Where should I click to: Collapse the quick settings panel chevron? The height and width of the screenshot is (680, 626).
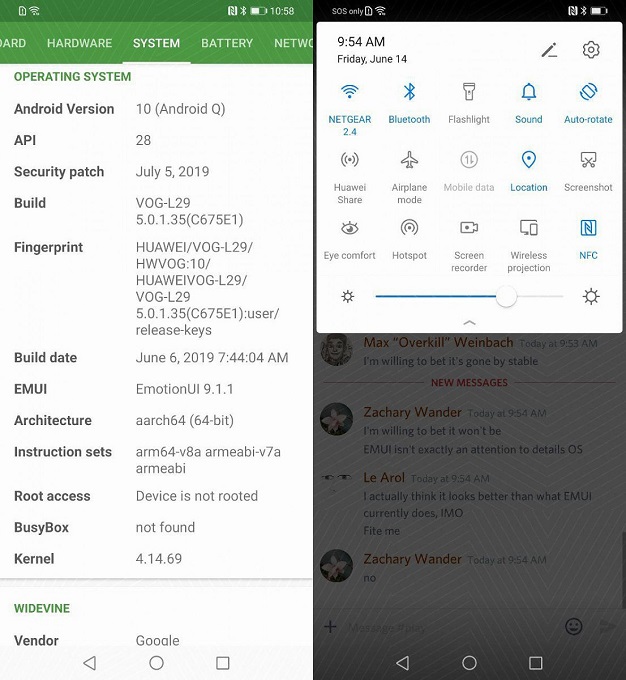pyautogui.click(x=469, y=323)
